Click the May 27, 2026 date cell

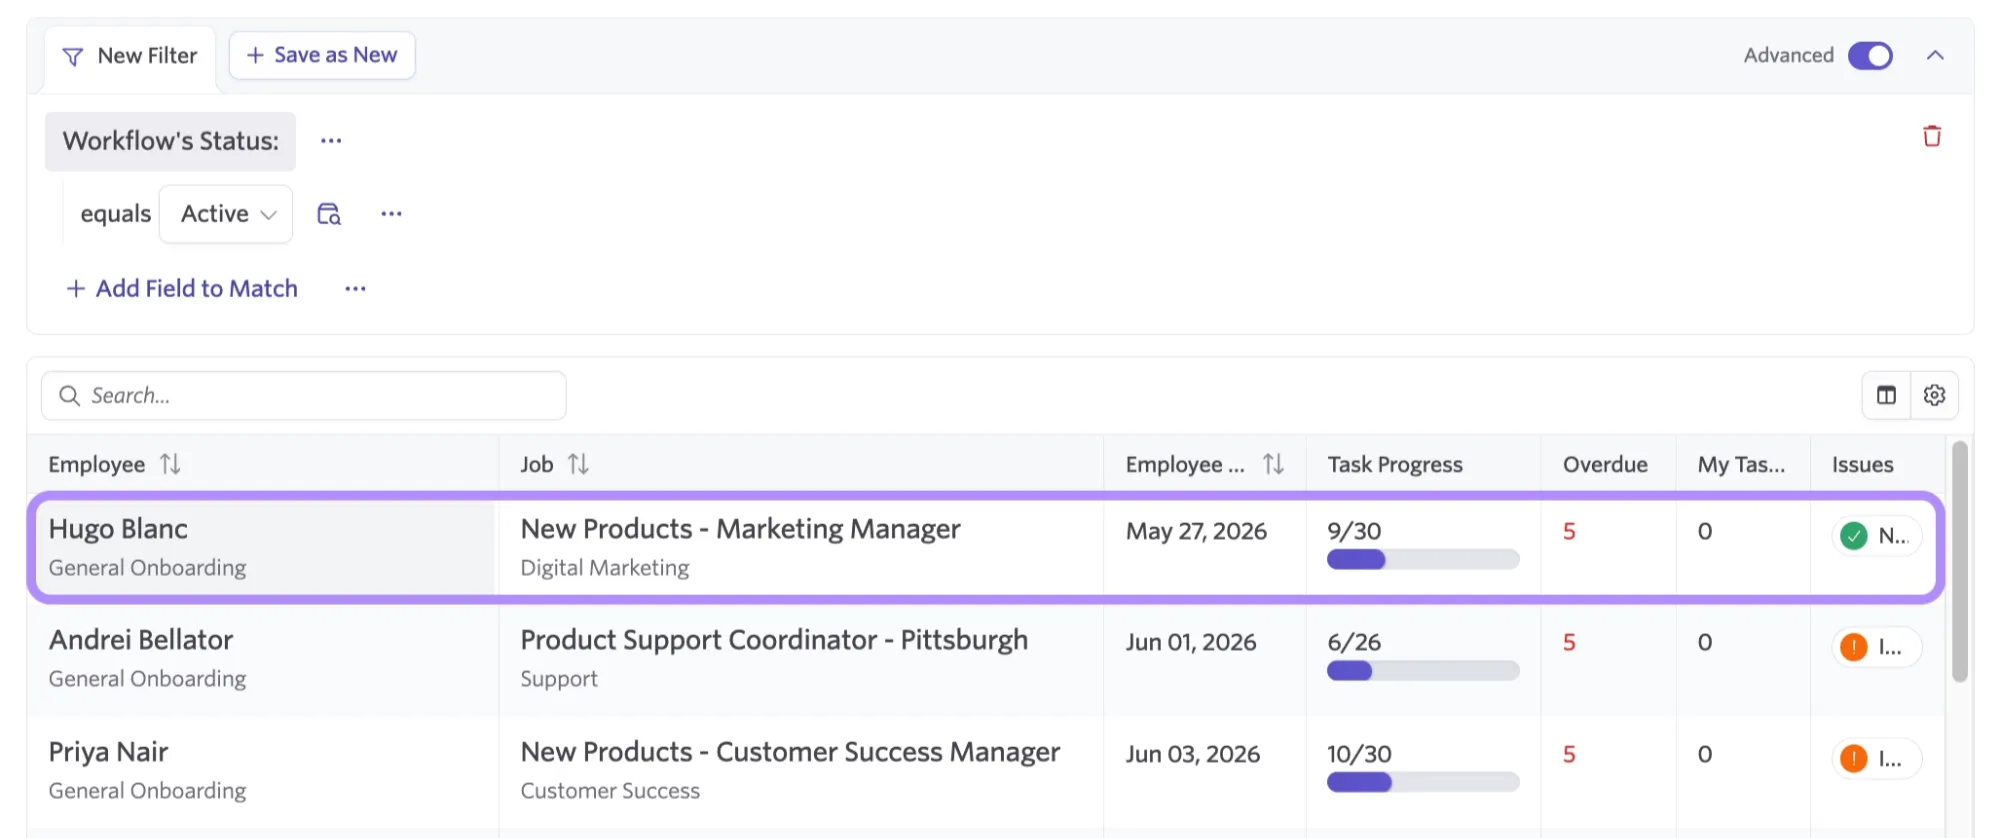tap(1196, 531)
